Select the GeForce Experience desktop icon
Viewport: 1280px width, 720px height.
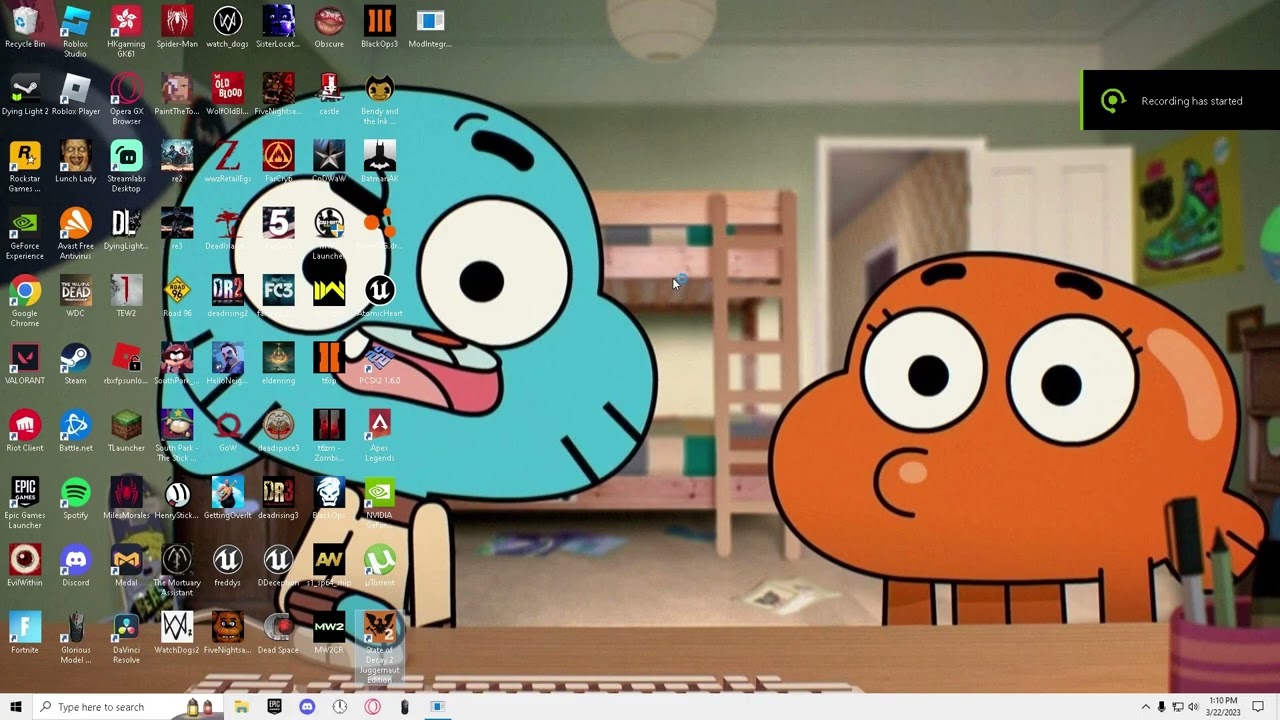pyautogui.click(x=25, y=233)
